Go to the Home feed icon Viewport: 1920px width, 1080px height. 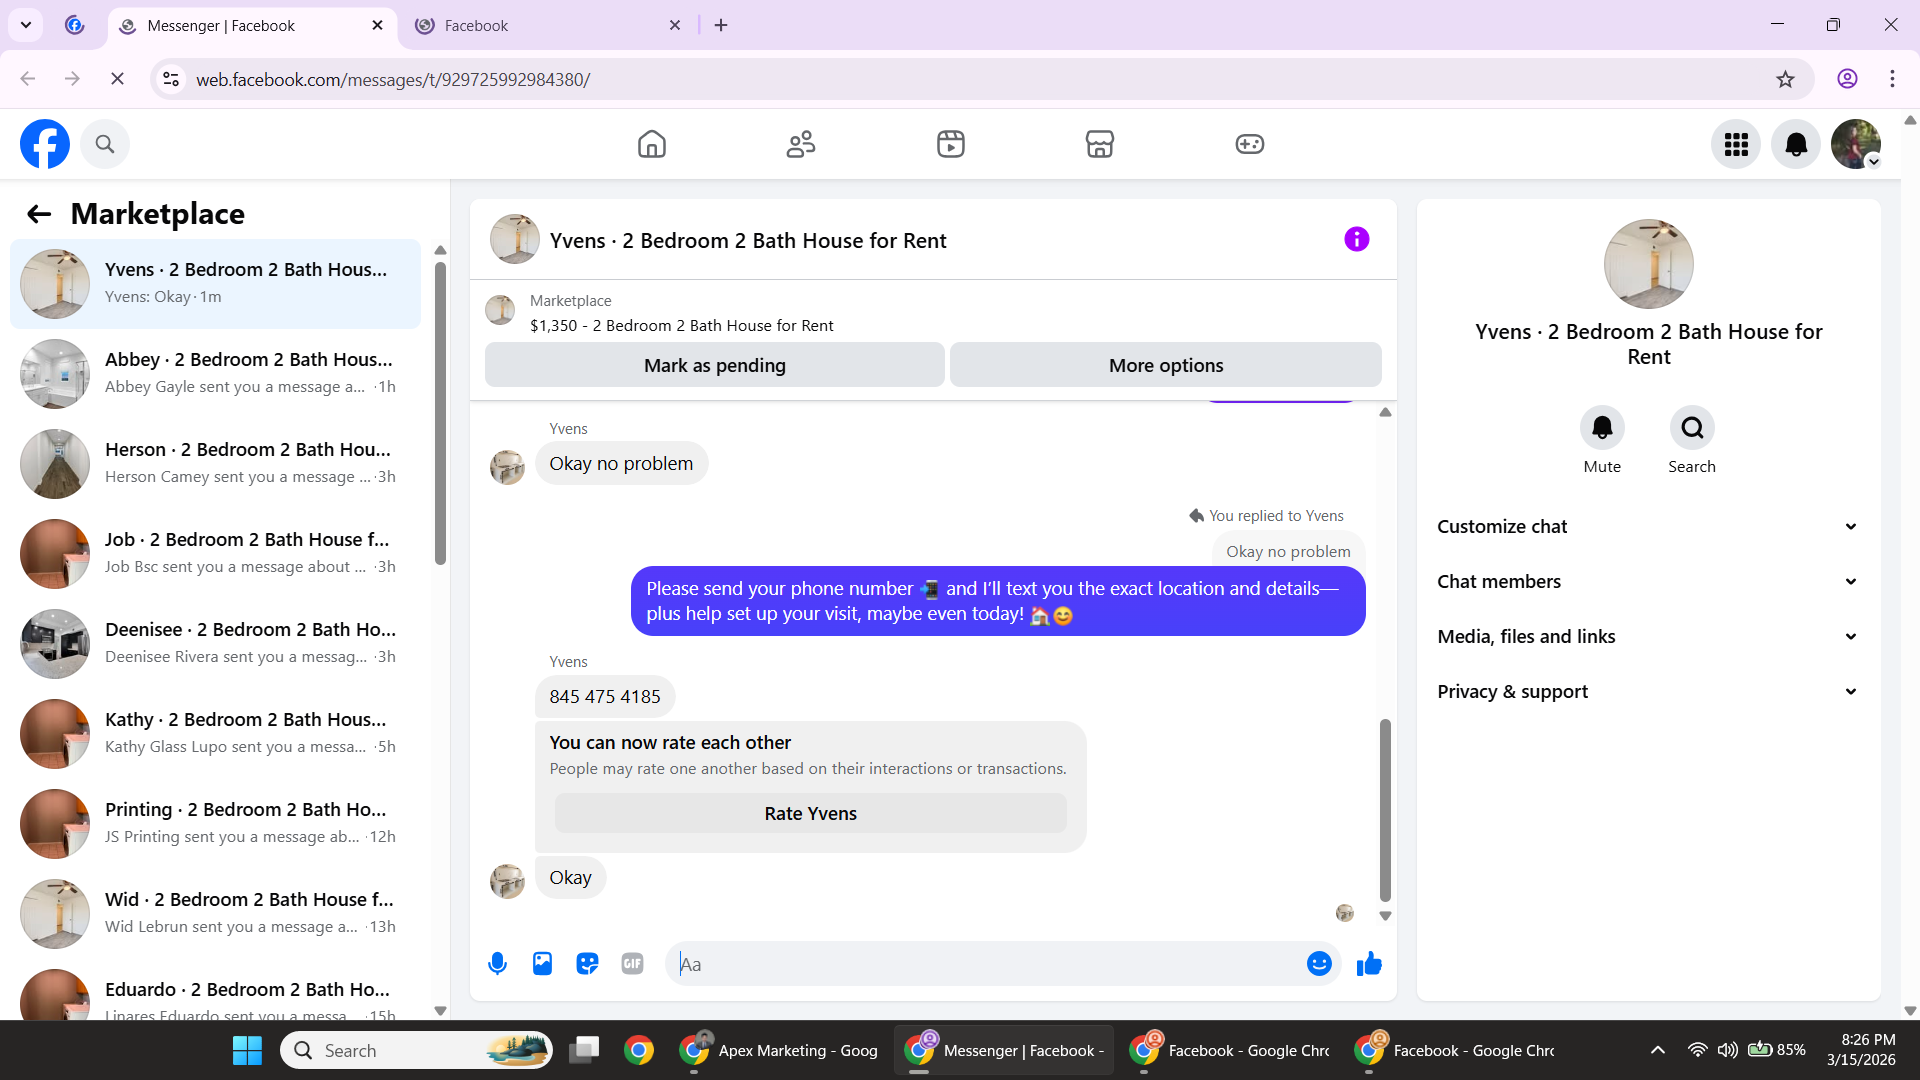[652, 144]
